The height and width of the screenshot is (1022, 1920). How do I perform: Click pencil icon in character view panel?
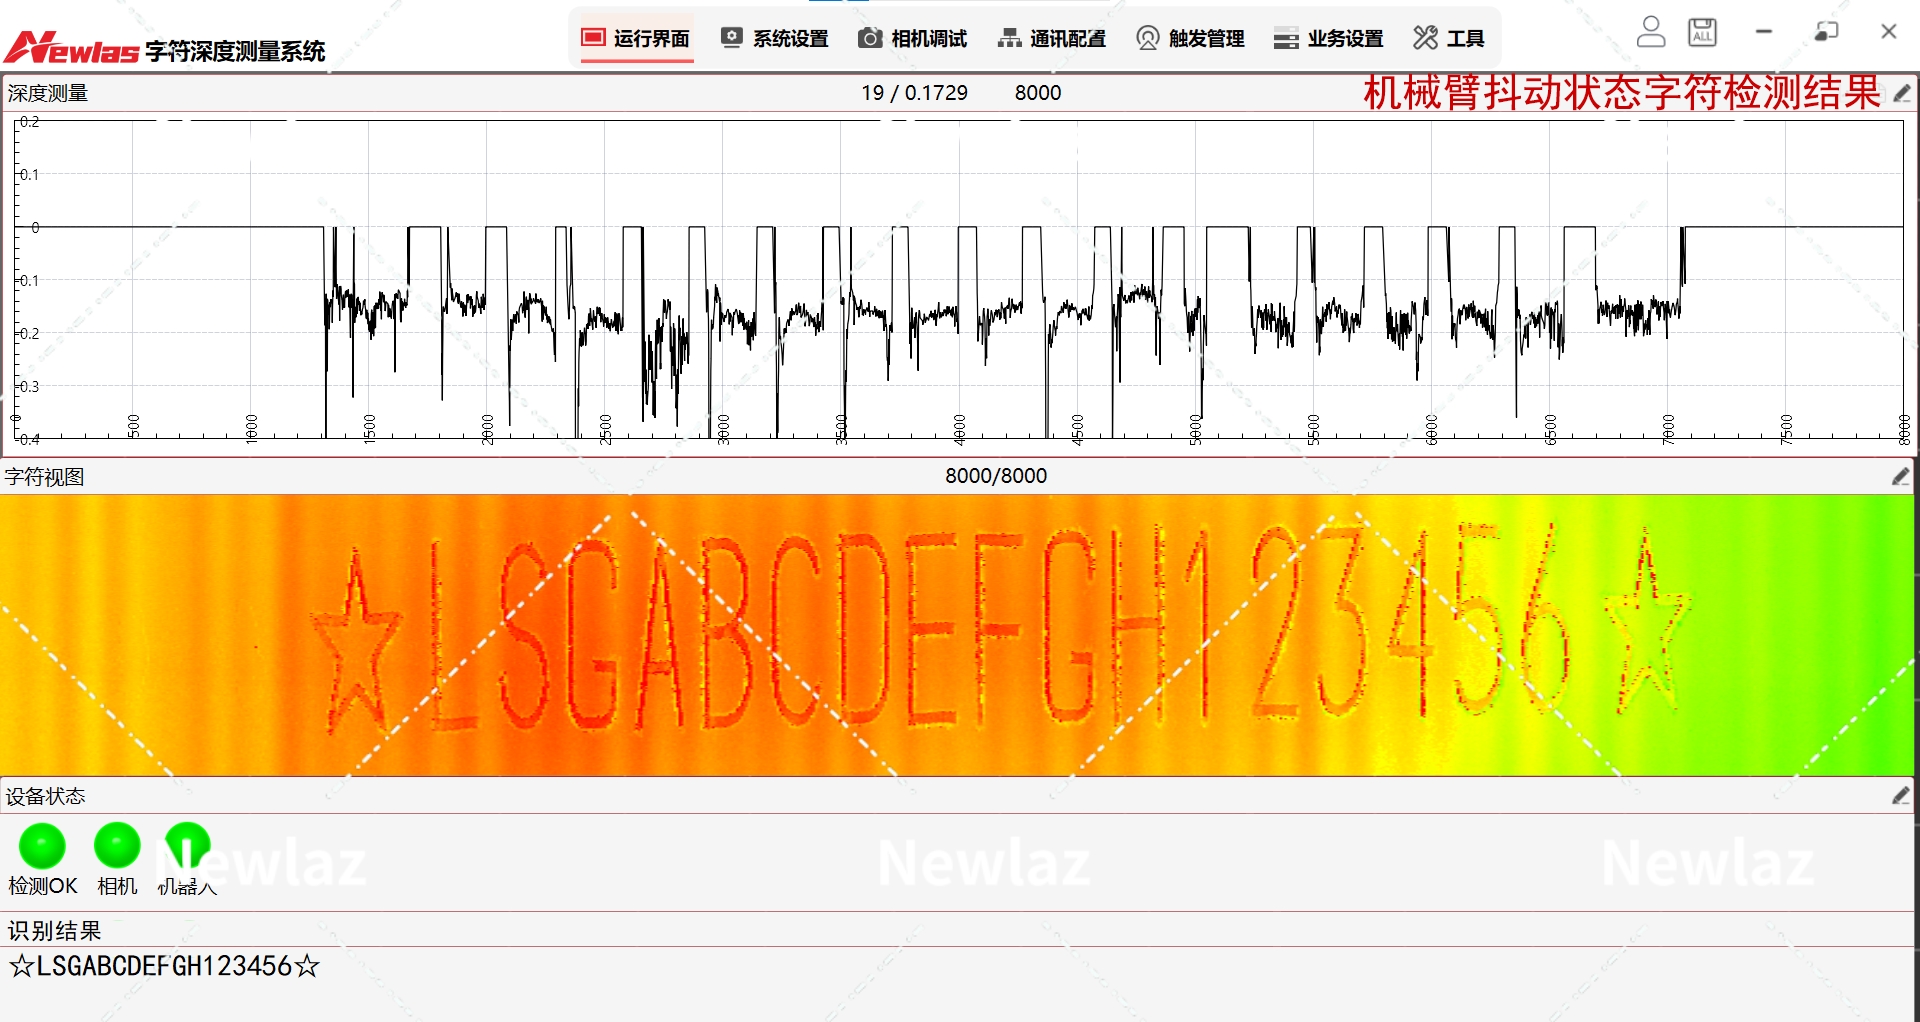[x=1901, y=477]
